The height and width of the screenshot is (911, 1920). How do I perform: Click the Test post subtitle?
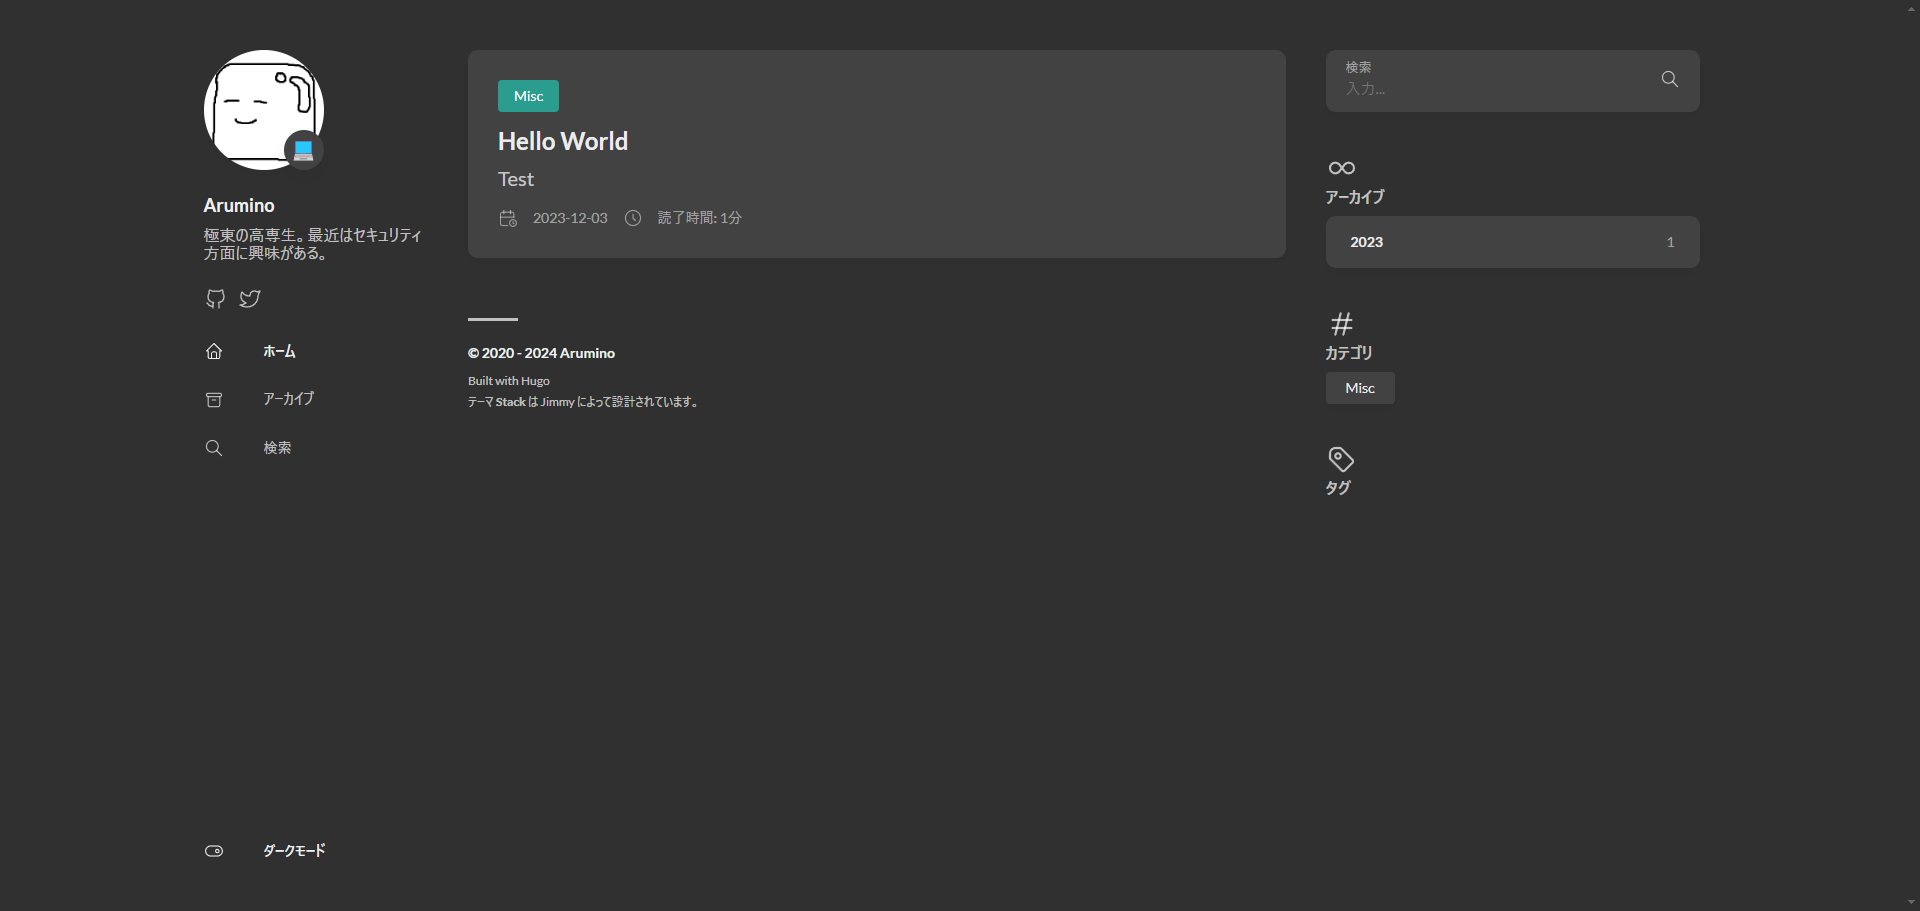tap(516, 179)
